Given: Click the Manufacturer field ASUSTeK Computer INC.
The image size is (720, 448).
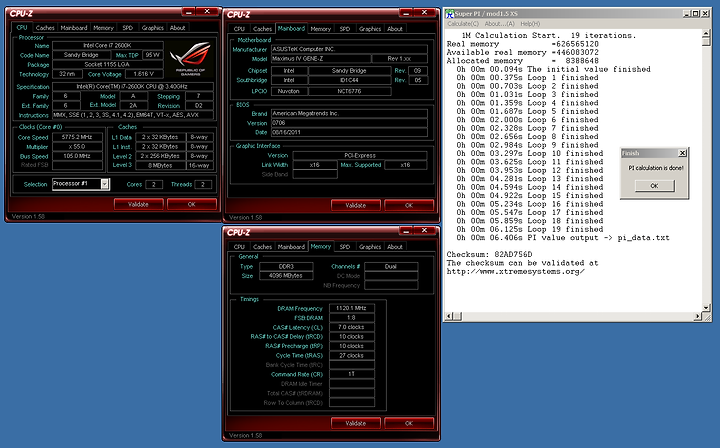Looking at the screenshot, I should tap(349, 49).
